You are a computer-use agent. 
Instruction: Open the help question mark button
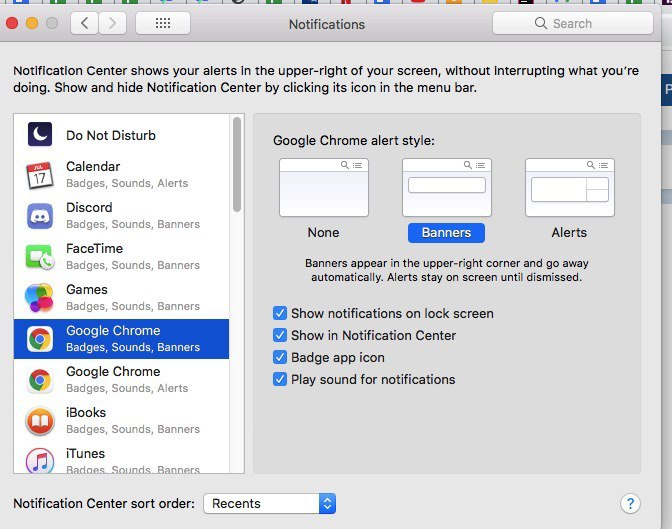(x=629, y=503)
